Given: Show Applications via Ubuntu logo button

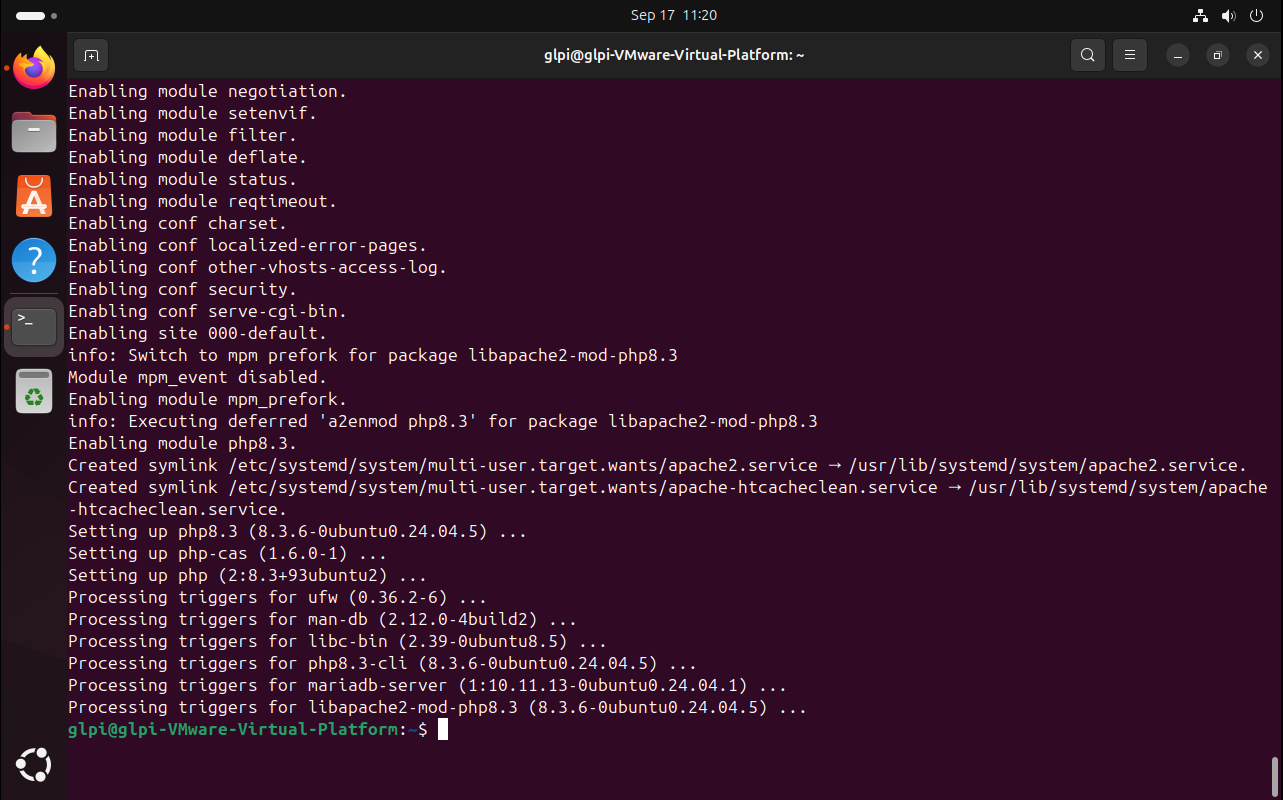Looking at the screenshot, I should click(x=34, y=765).
